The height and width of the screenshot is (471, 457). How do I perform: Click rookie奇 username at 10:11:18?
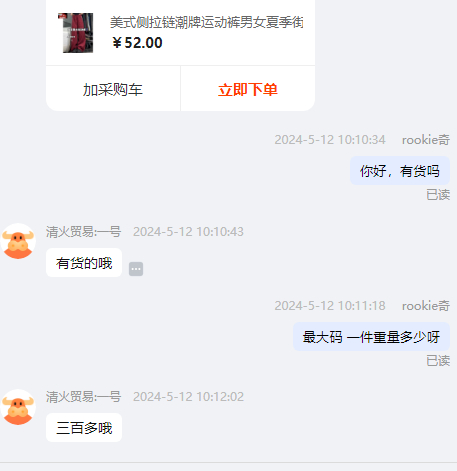tap(426, 306)
